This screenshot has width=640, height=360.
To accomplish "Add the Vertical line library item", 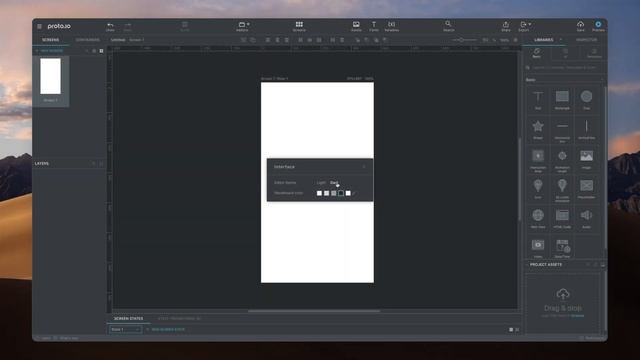I will tap(587, 129).
